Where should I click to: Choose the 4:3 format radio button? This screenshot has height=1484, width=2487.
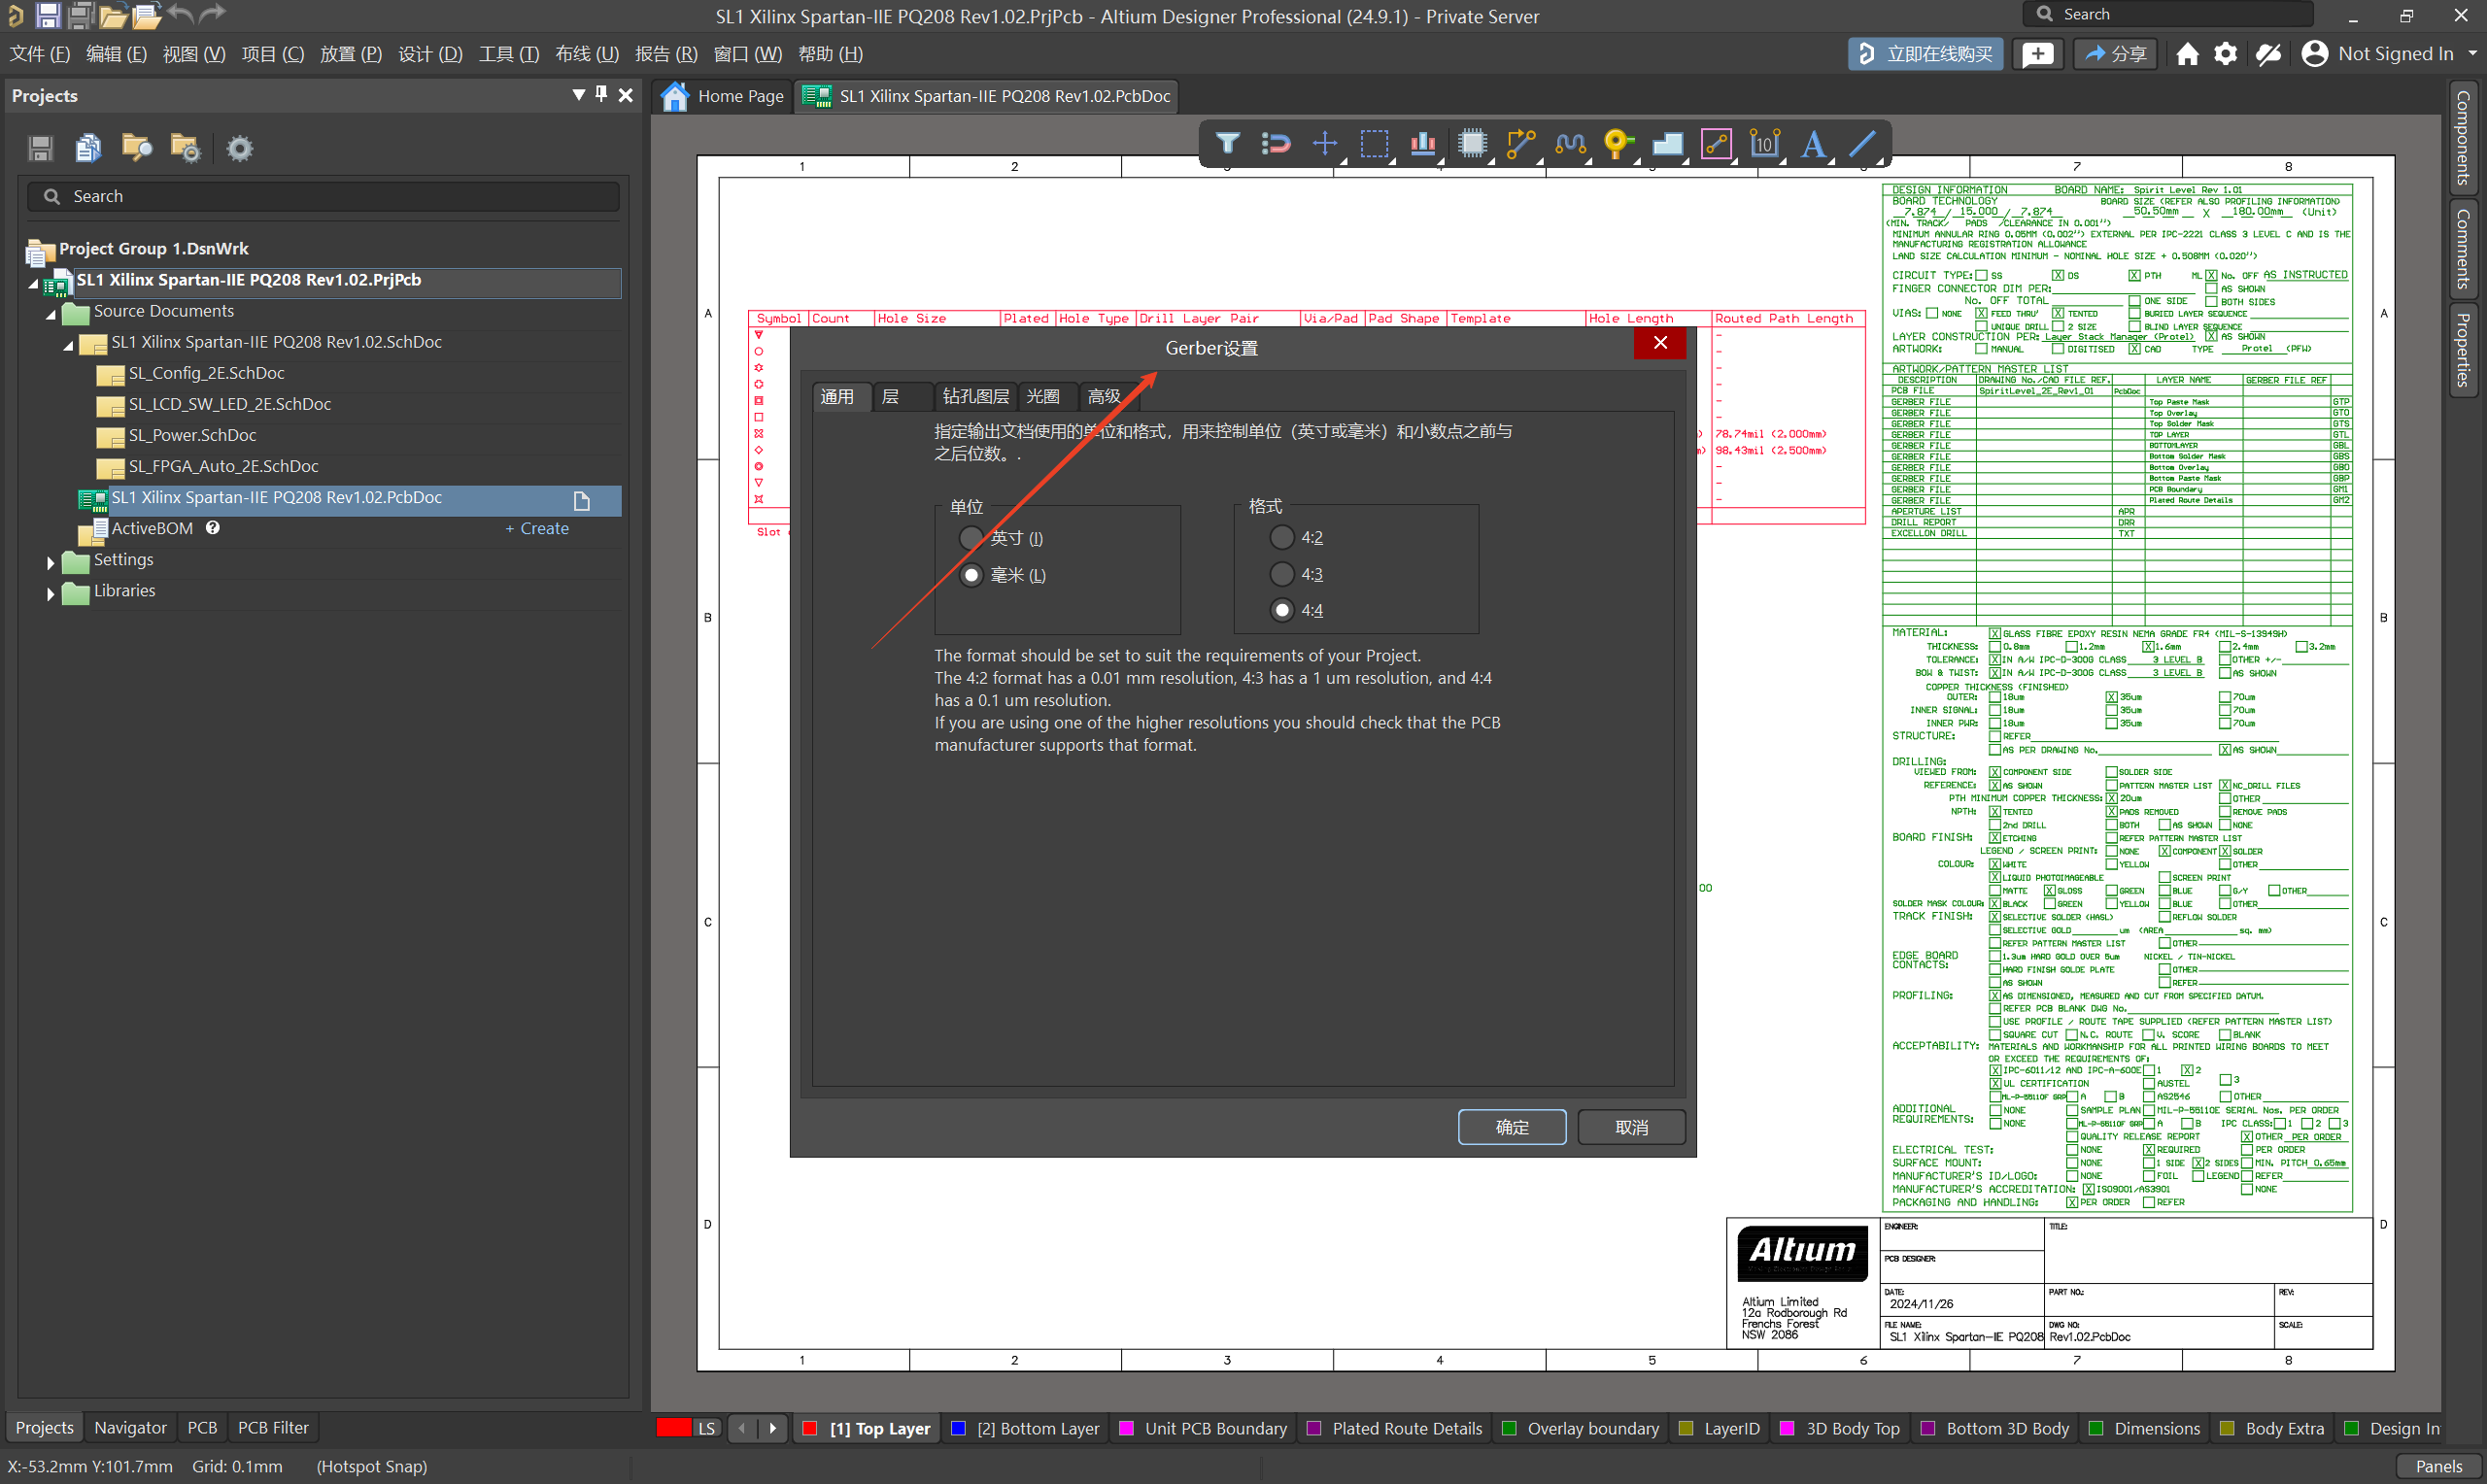(1282, 574)
